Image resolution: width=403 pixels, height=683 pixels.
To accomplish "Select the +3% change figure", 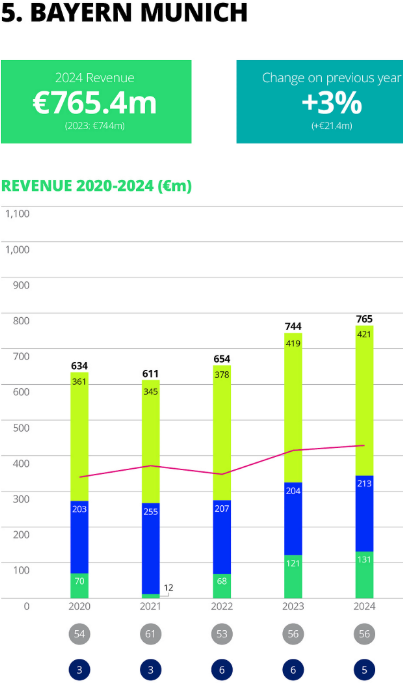I will (x=332, y=103).
